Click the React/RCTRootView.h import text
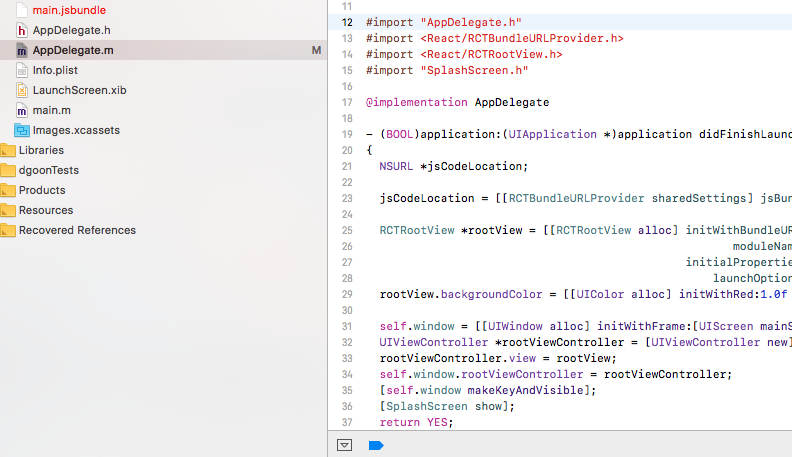 click(491, 55)
